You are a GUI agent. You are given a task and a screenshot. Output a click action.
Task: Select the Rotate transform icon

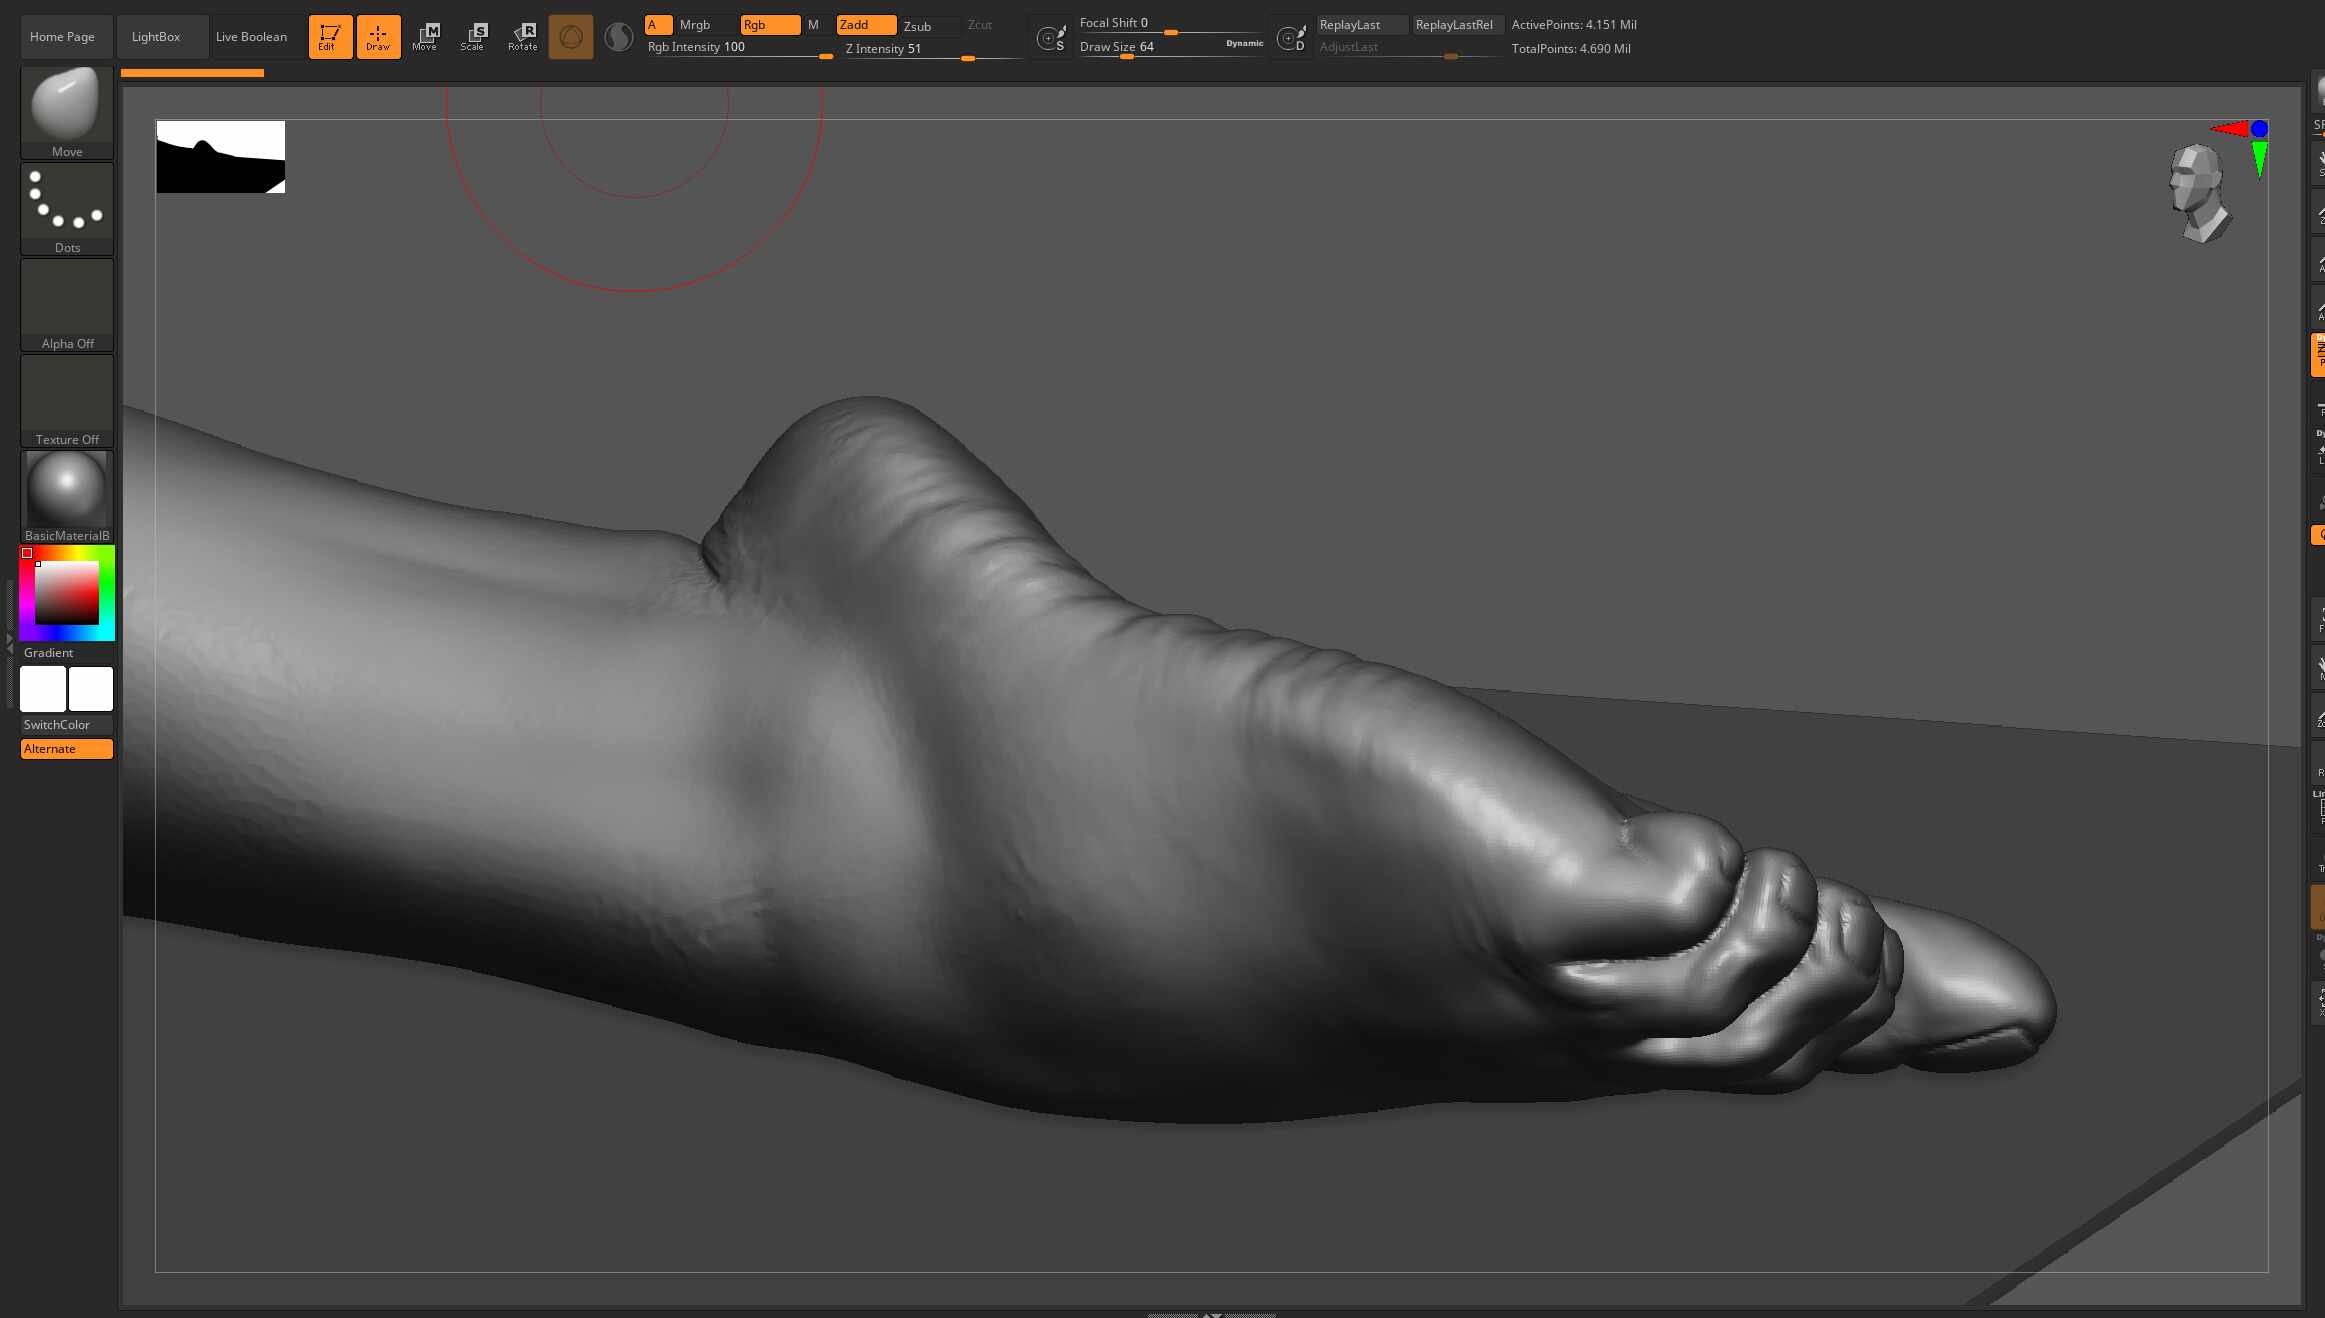[522, 37]
